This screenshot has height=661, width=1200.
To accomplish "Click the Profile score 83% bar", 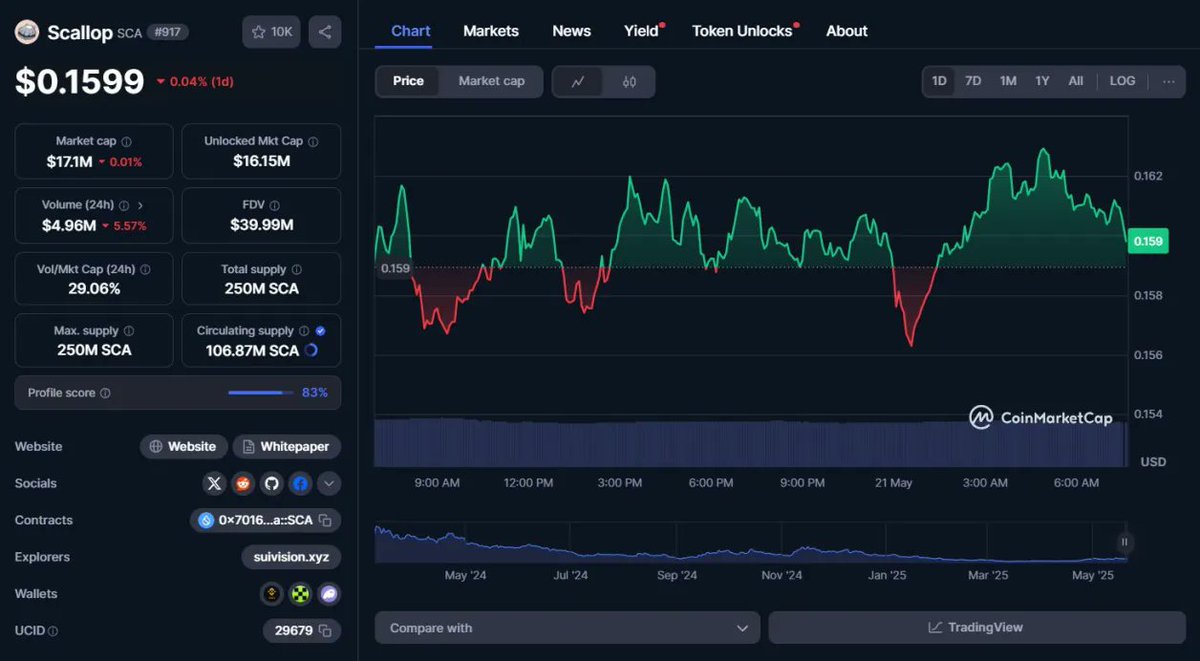I will [262, 393].
